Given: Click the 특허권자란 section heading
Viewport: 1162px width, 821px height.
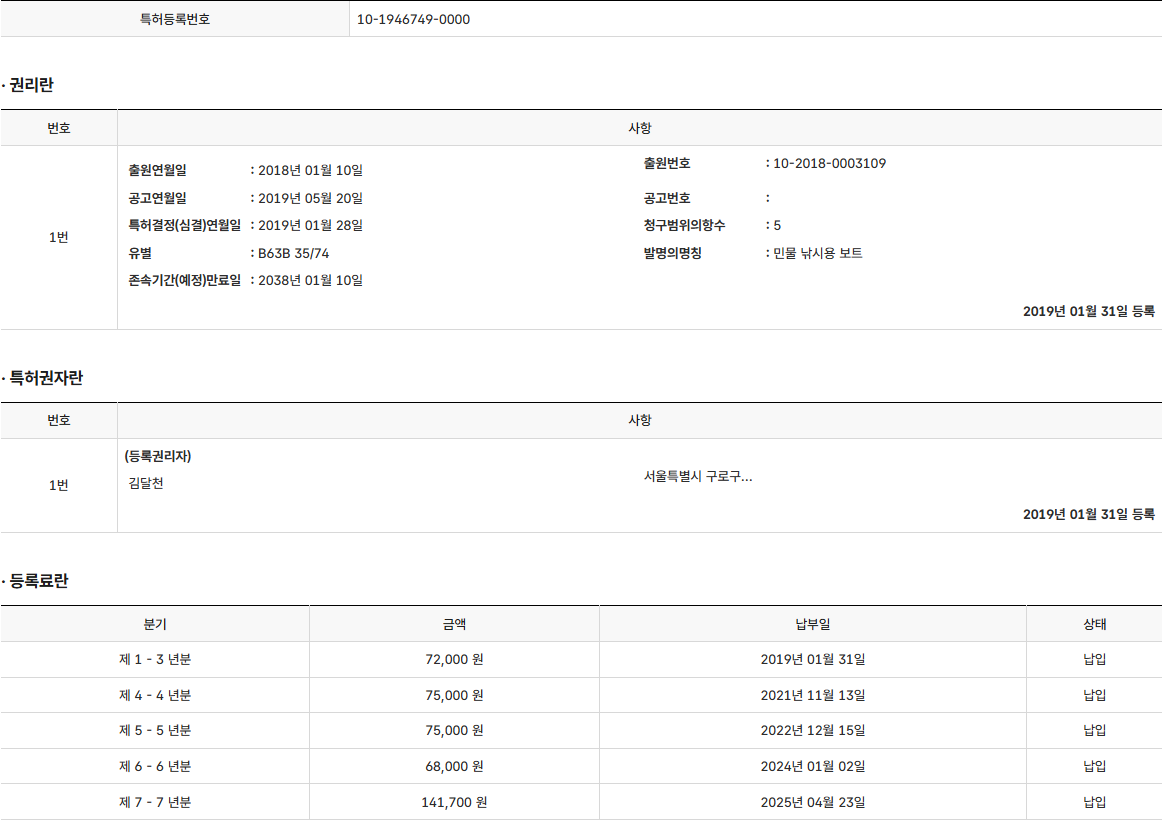Looking at the screenshot, I should [46, 379].
